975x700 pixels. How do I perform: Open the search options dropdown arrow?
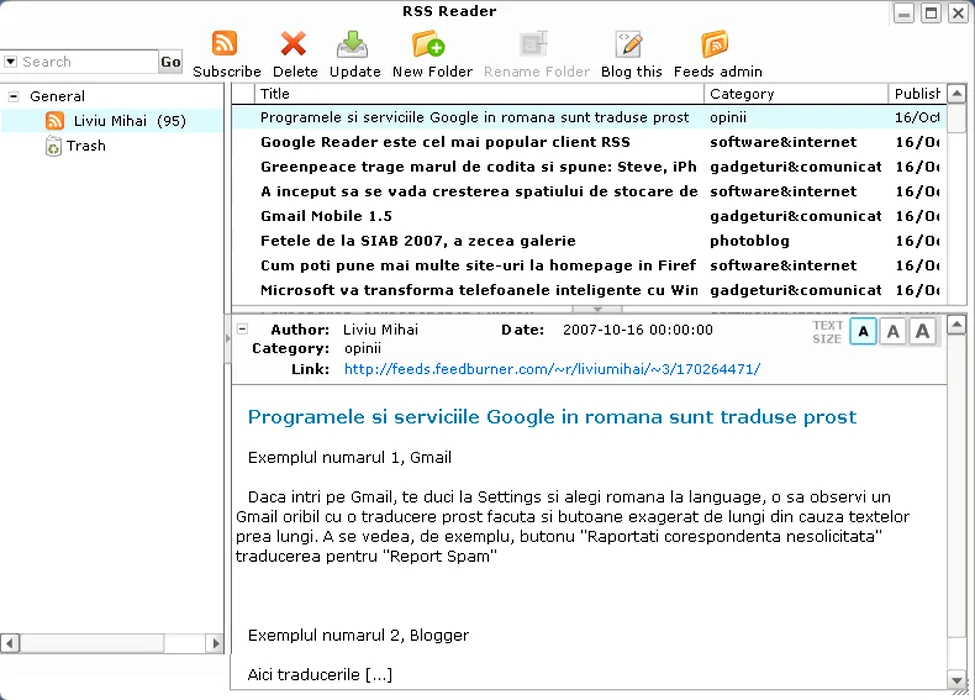[x=10, y=62]
